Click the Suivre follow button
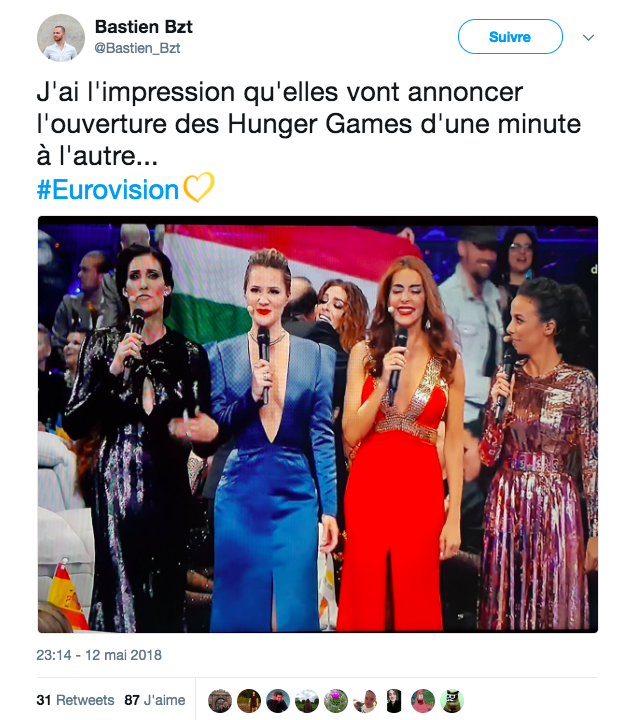Screen dimensions: 635x720 [510, 37]
